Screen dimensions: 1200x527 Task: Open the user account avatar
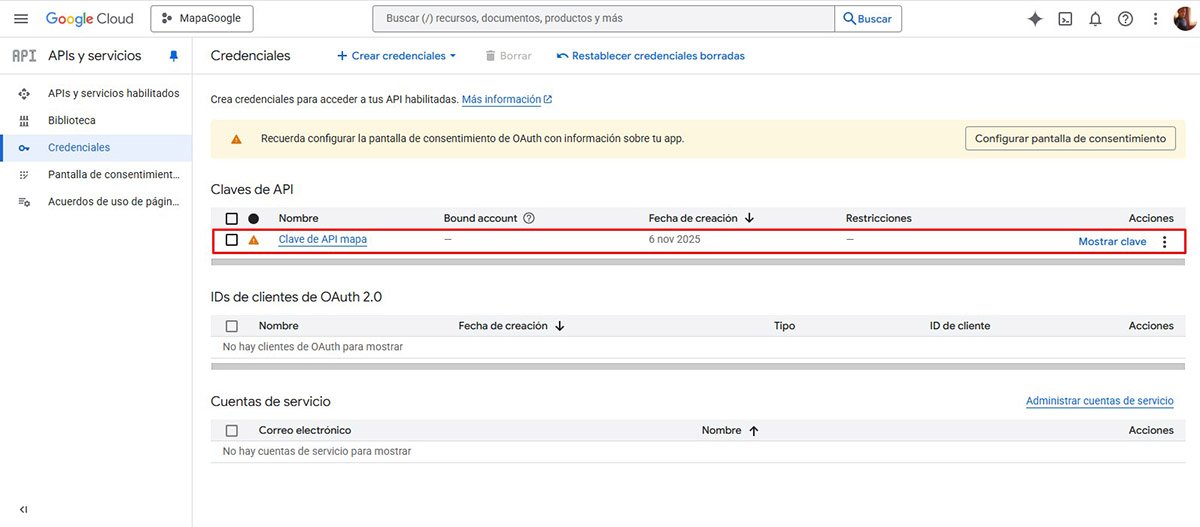point(1185,19)
